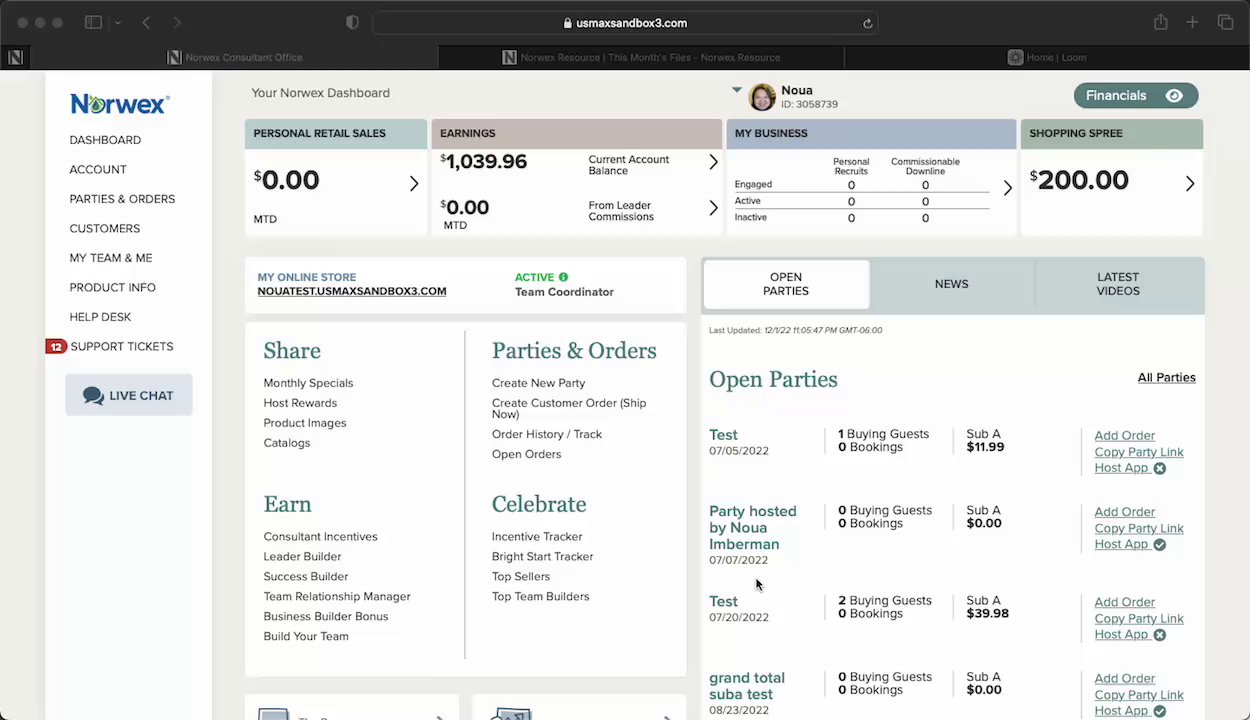Screen dimensions: 1250x720
Task: Open Safari share icon
Action: click(x=1160, y=22)
